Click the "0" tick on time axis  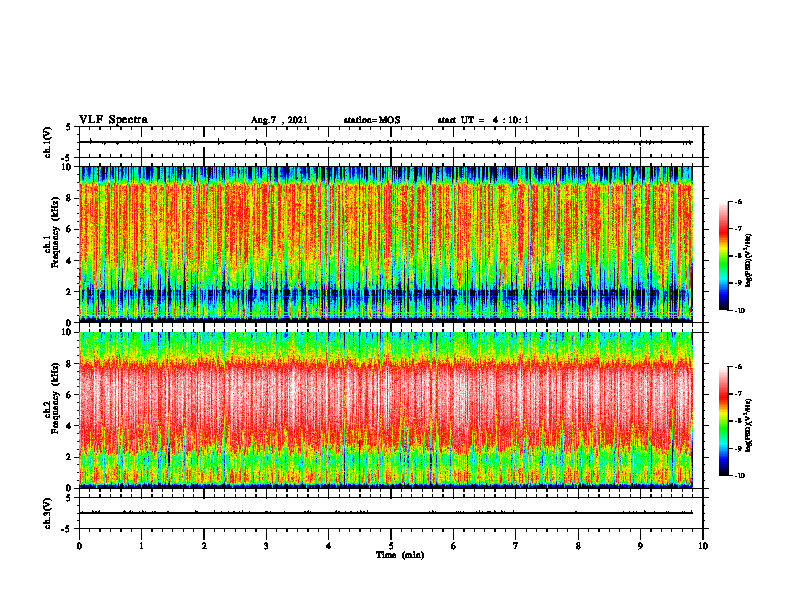pos(79,546)
